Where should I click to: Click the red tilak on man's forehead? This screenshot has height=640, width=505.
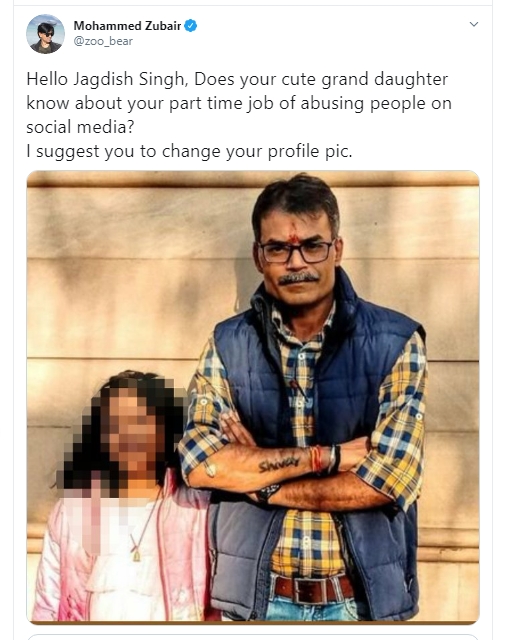click(x=293, y=239)
